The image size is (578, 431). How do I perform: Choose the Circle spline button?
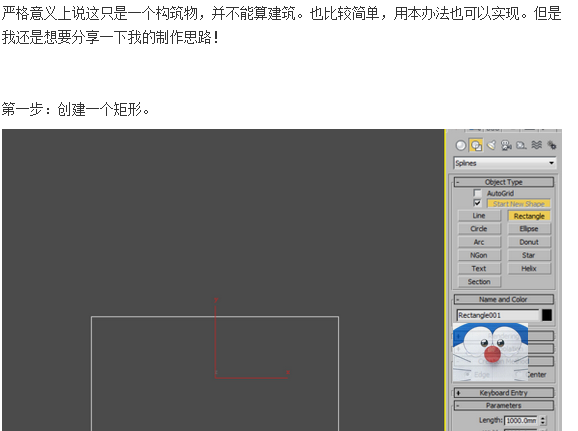[479, 229]
